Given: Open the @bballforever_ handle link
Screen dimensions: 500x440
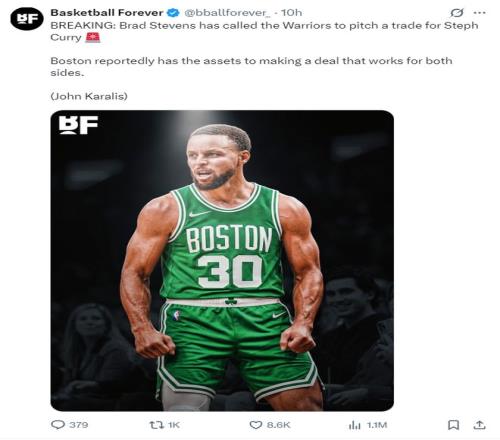Looking at the screenshot, I should (228, 13).
